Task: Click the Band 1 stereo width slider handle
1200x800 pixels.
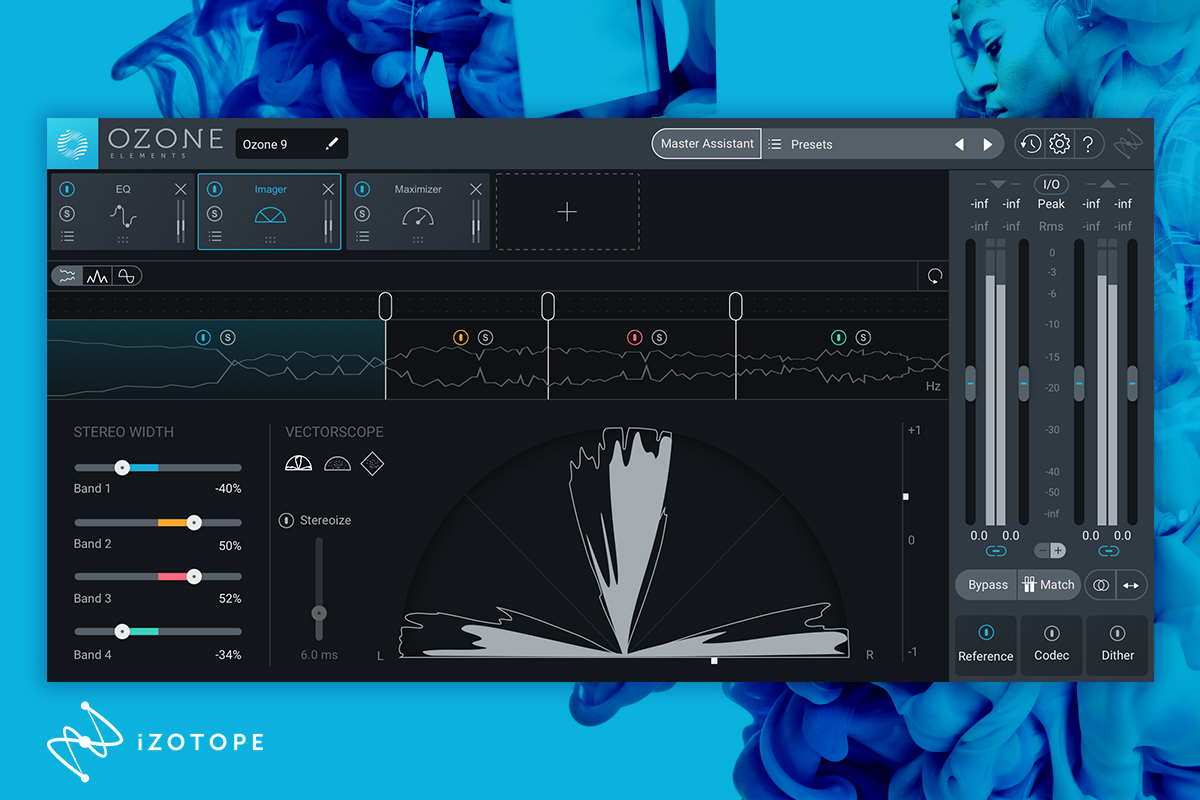Action: [122, 467]
